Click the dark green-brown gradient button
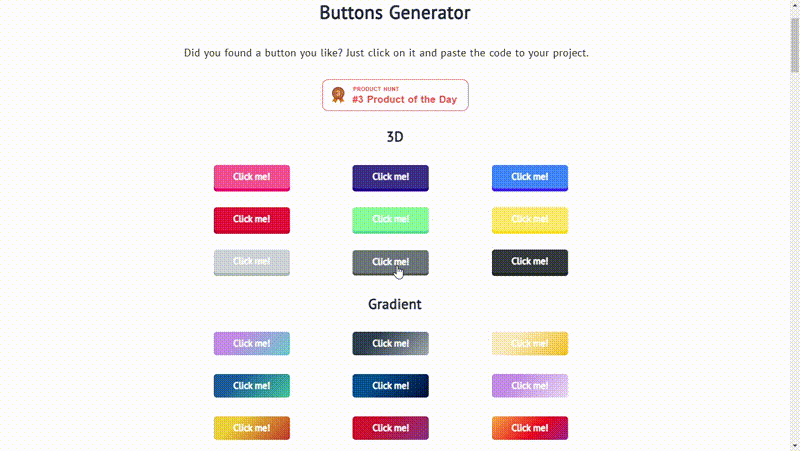The height and width of the screenshot is (451, 800). coord(391,343)
